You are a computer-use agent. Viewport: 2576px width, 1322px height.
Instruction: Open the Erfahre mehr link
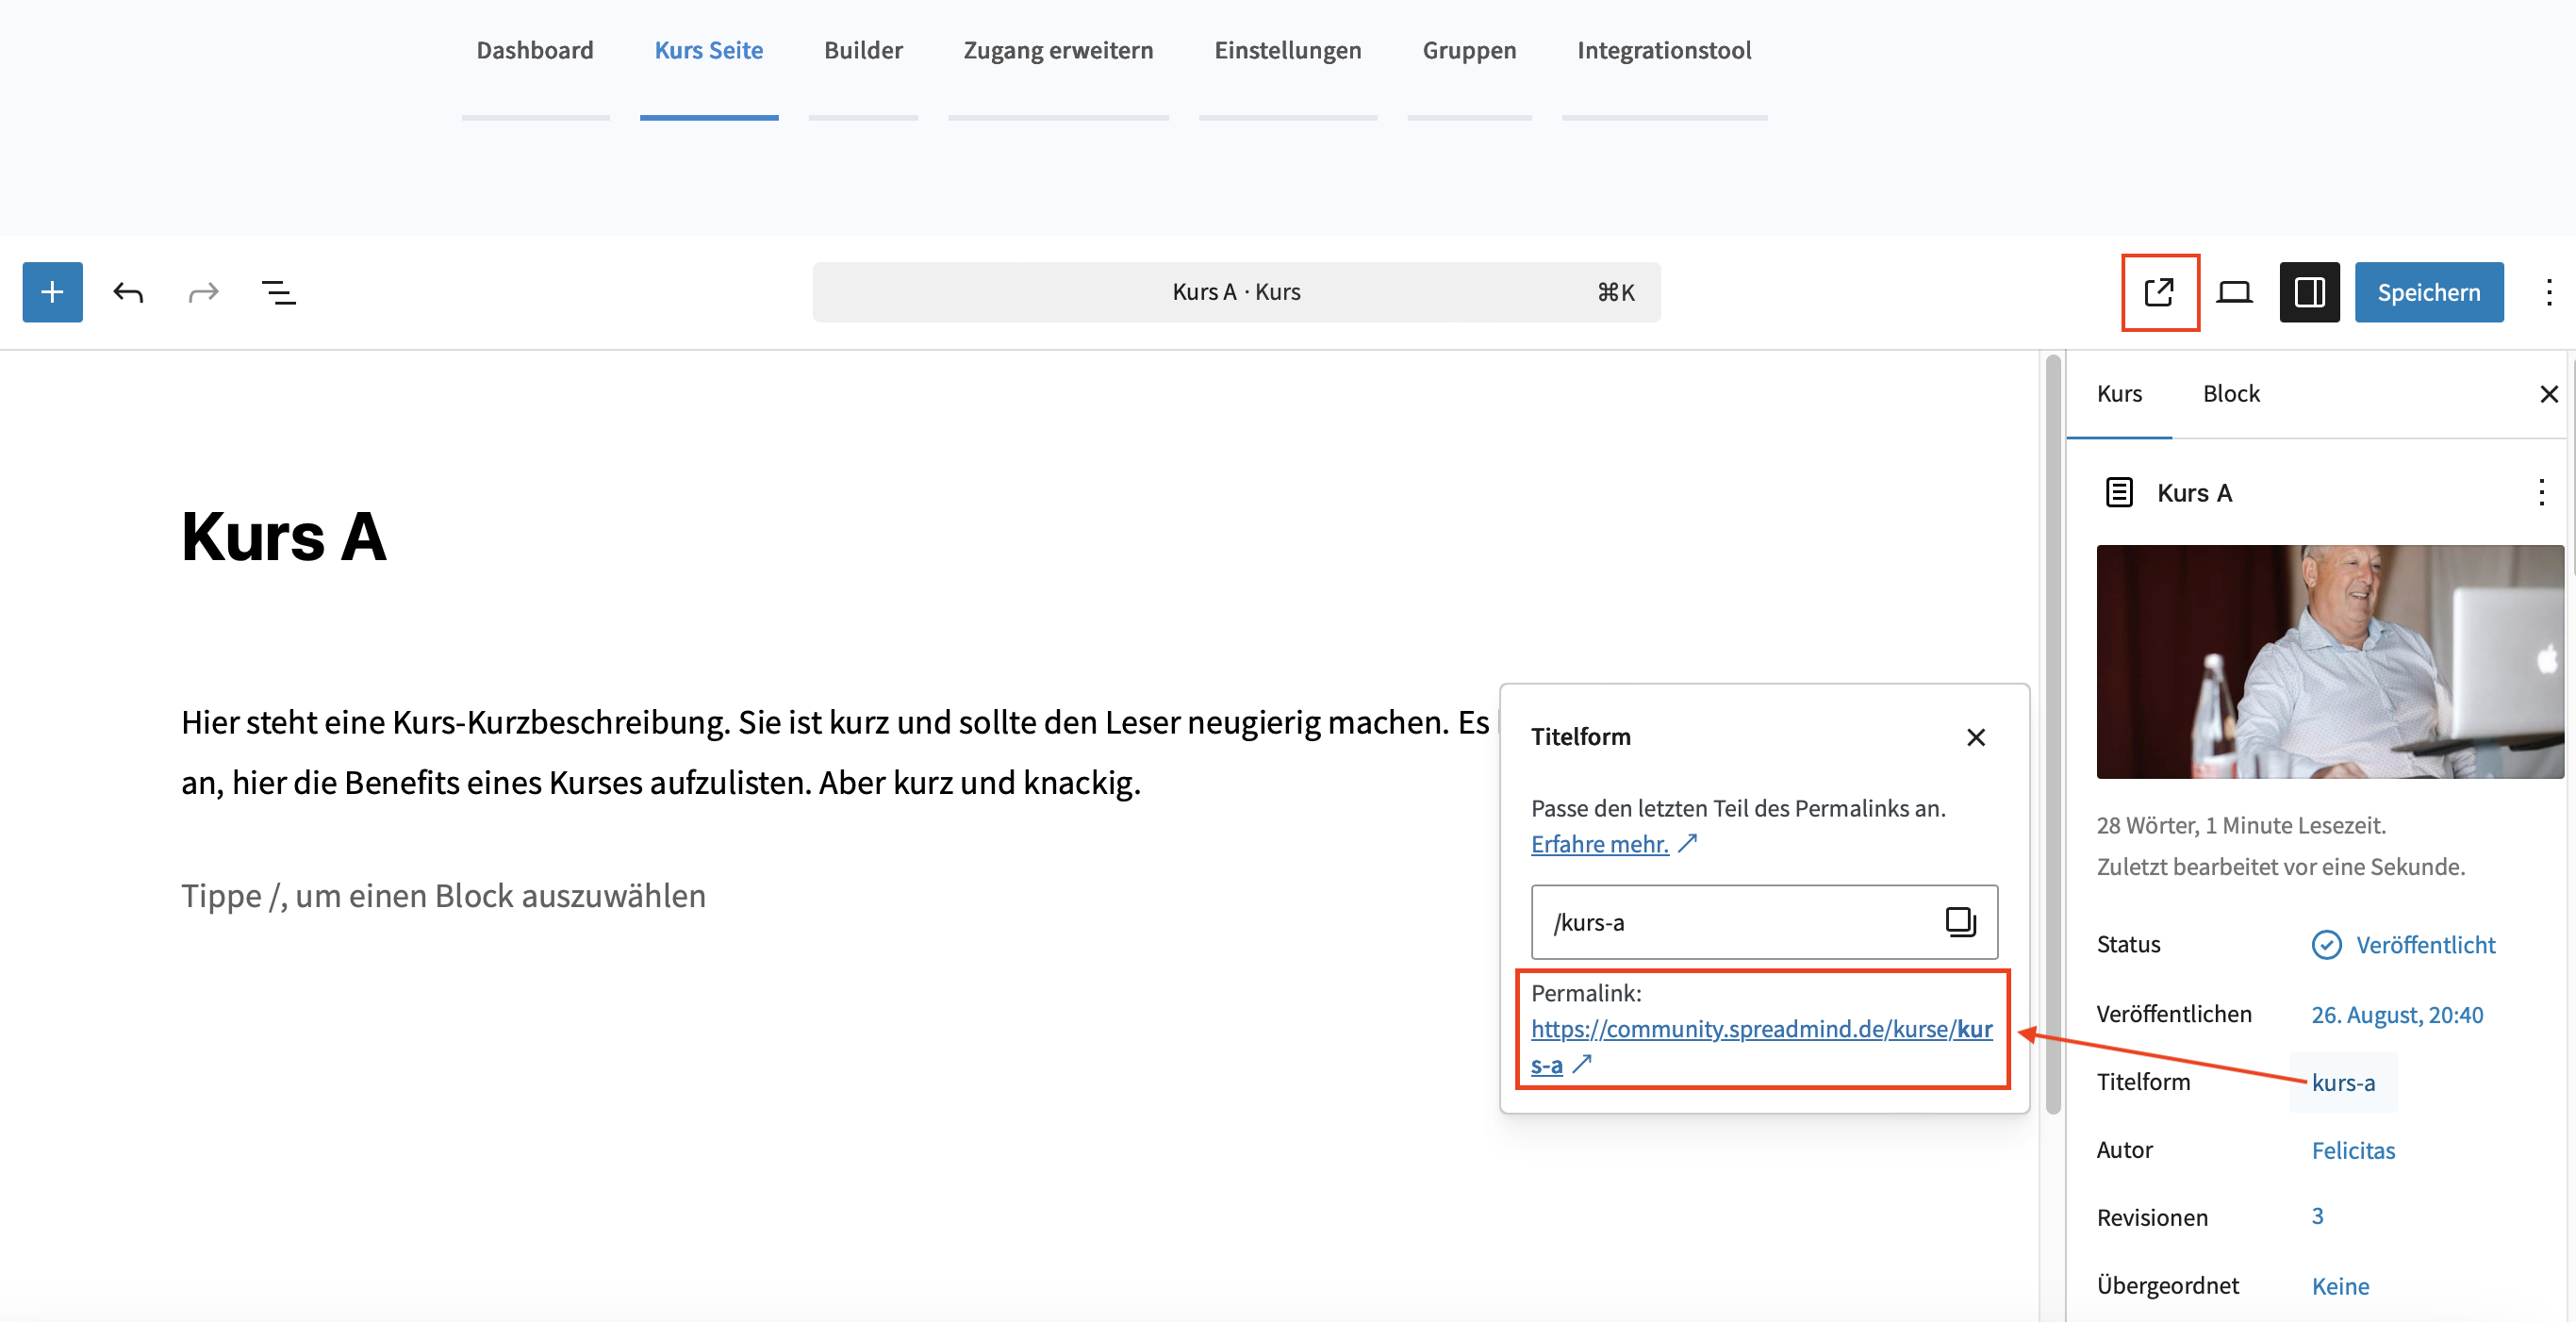(x=1599, y=844)
